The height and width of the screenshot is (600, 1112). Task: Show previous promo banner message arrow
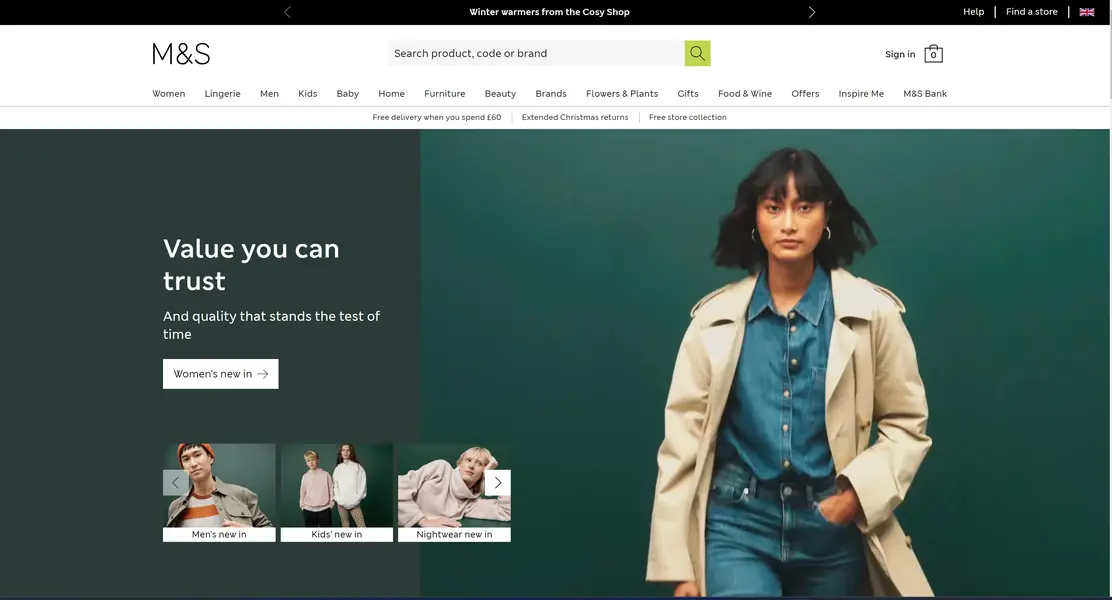point(287,12)
